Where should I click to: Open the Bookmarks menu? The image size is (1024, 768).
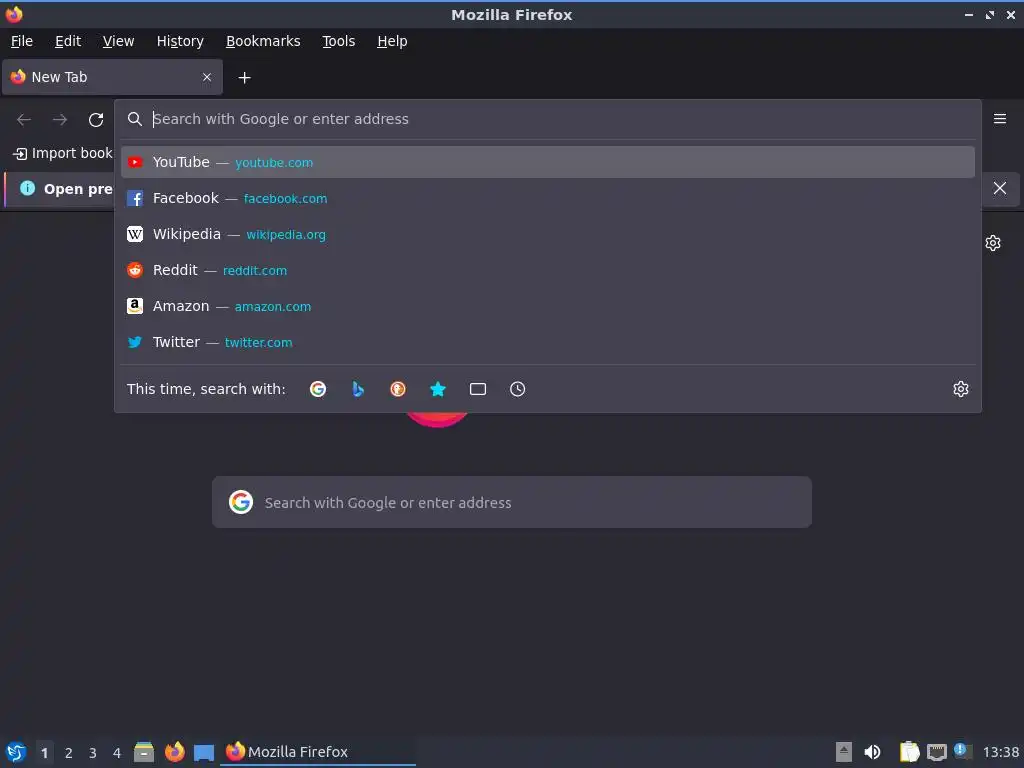coord(263,41)
